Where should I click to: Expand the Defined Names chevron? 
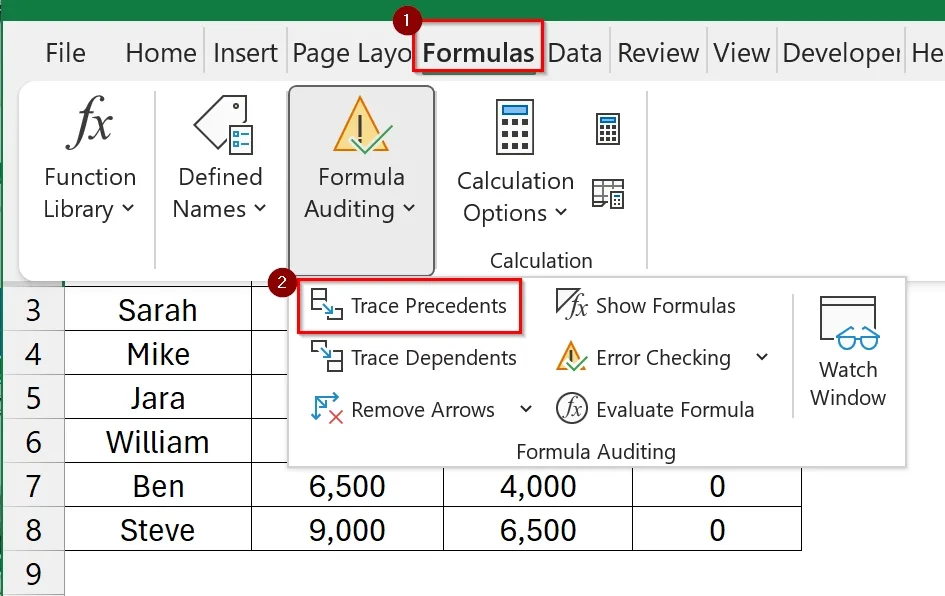260,209
